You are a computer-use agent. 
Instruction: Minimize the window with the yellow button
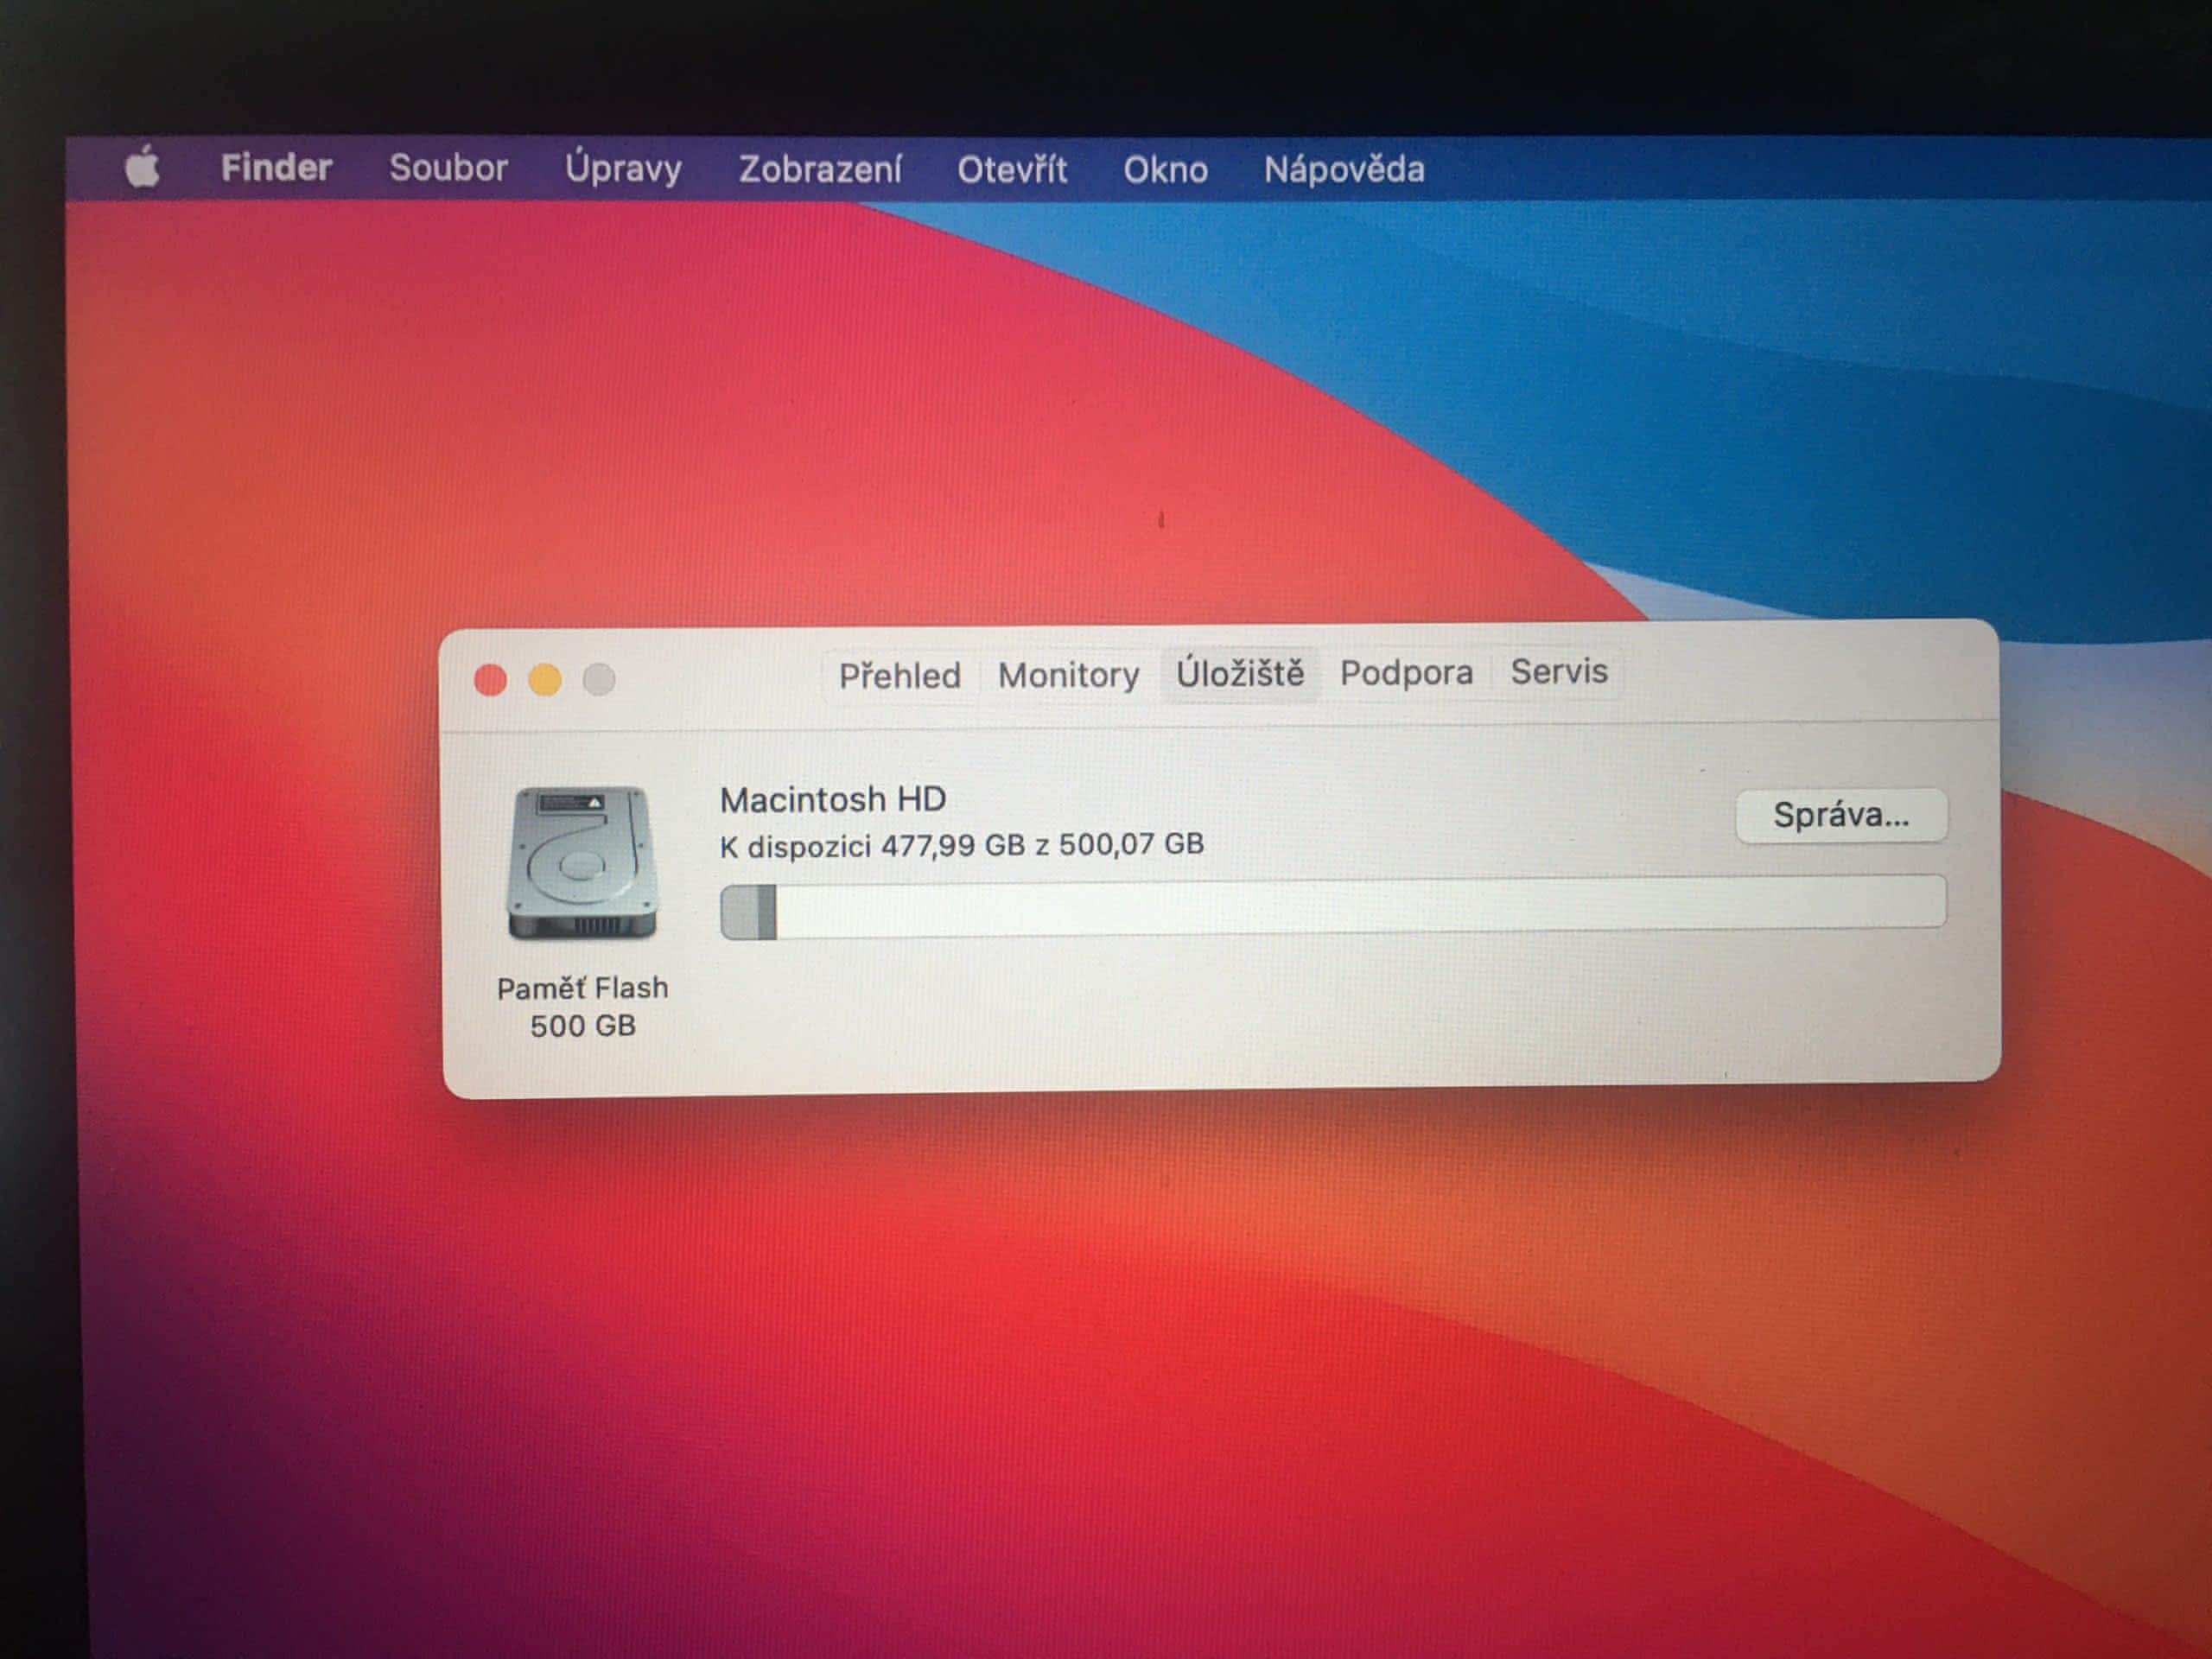[x=545, y=680]
